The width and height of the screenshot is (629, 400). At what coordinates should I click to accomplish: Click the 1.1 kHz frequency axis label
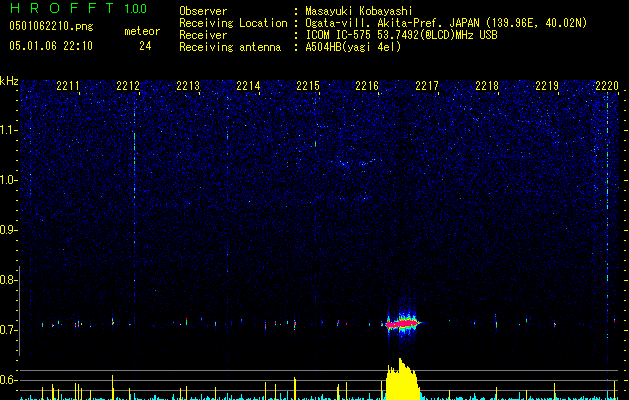8,130
